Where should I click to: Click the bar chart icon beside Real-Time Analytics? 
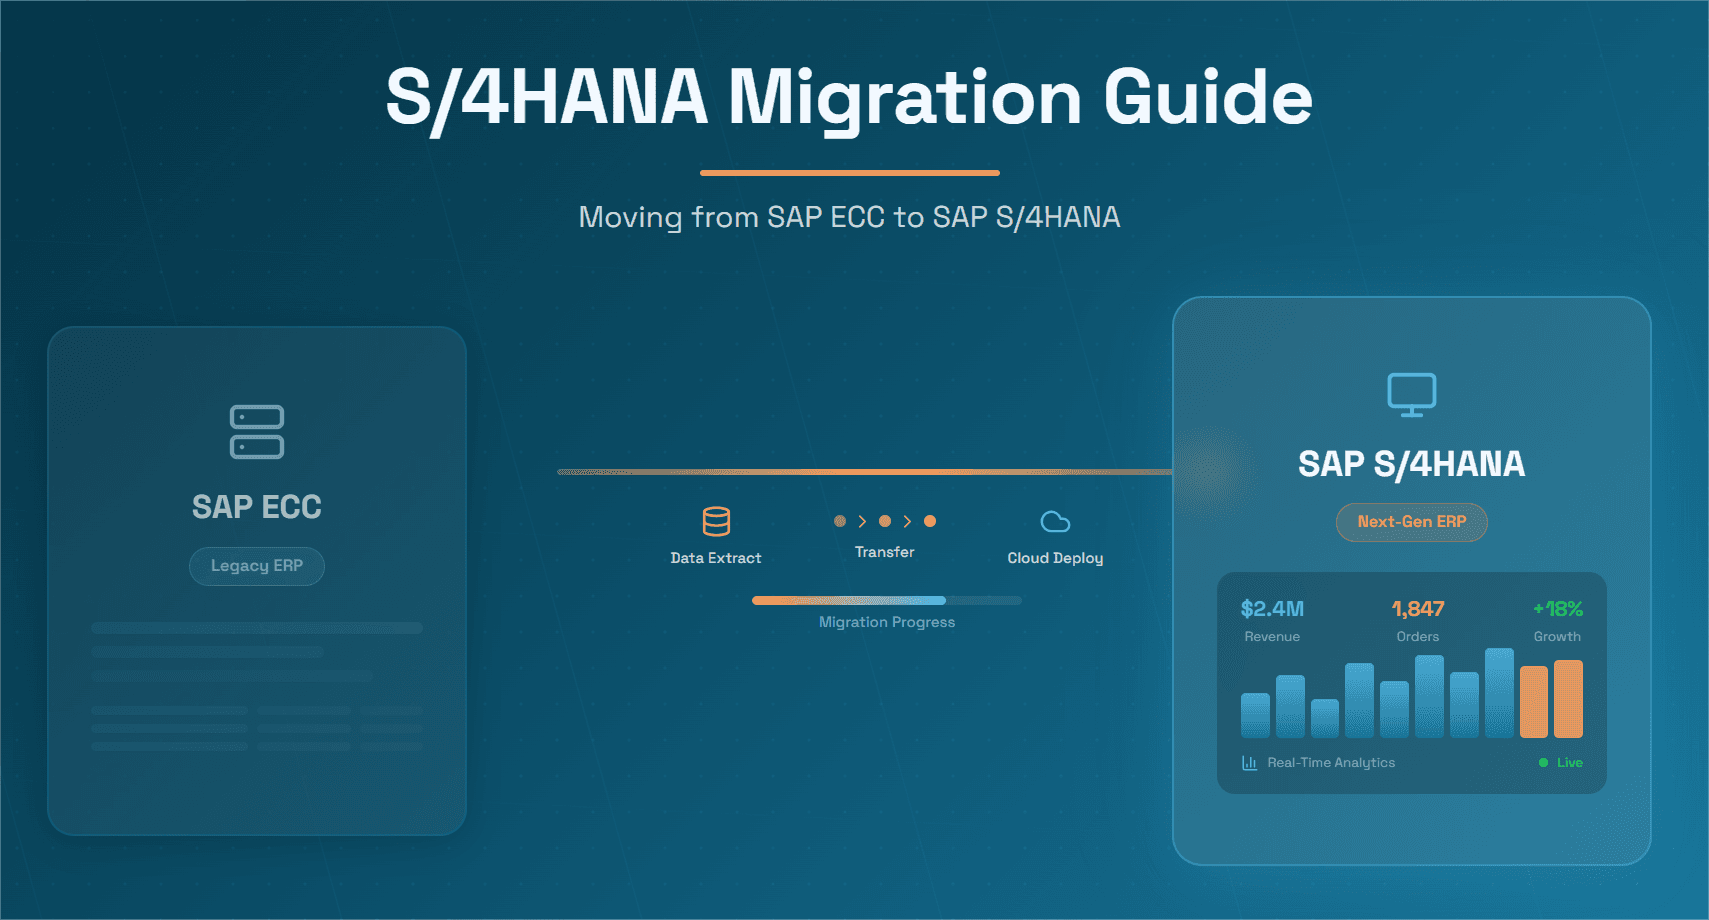pos(1249,763)
